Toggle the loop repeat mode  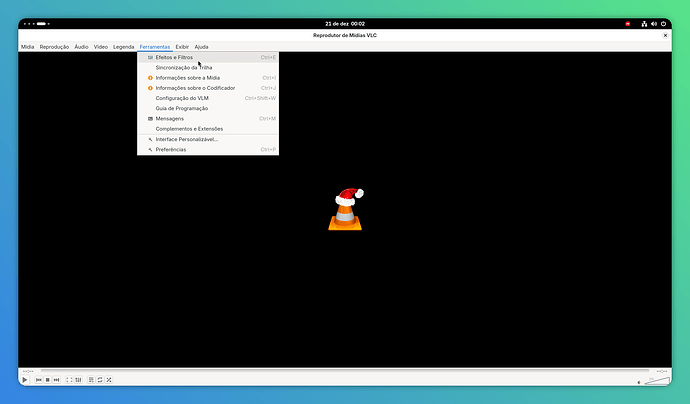tap(99, 380)
